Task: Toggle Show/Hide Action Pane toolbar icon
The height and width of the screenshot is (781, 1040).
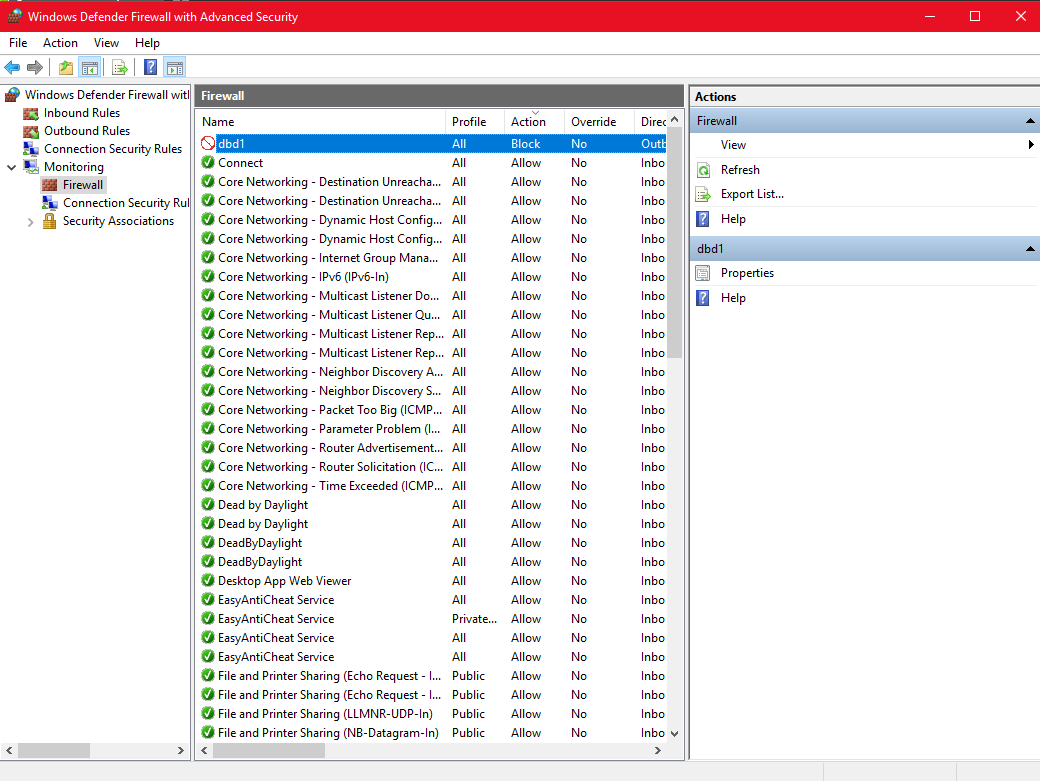Action: 174,67
